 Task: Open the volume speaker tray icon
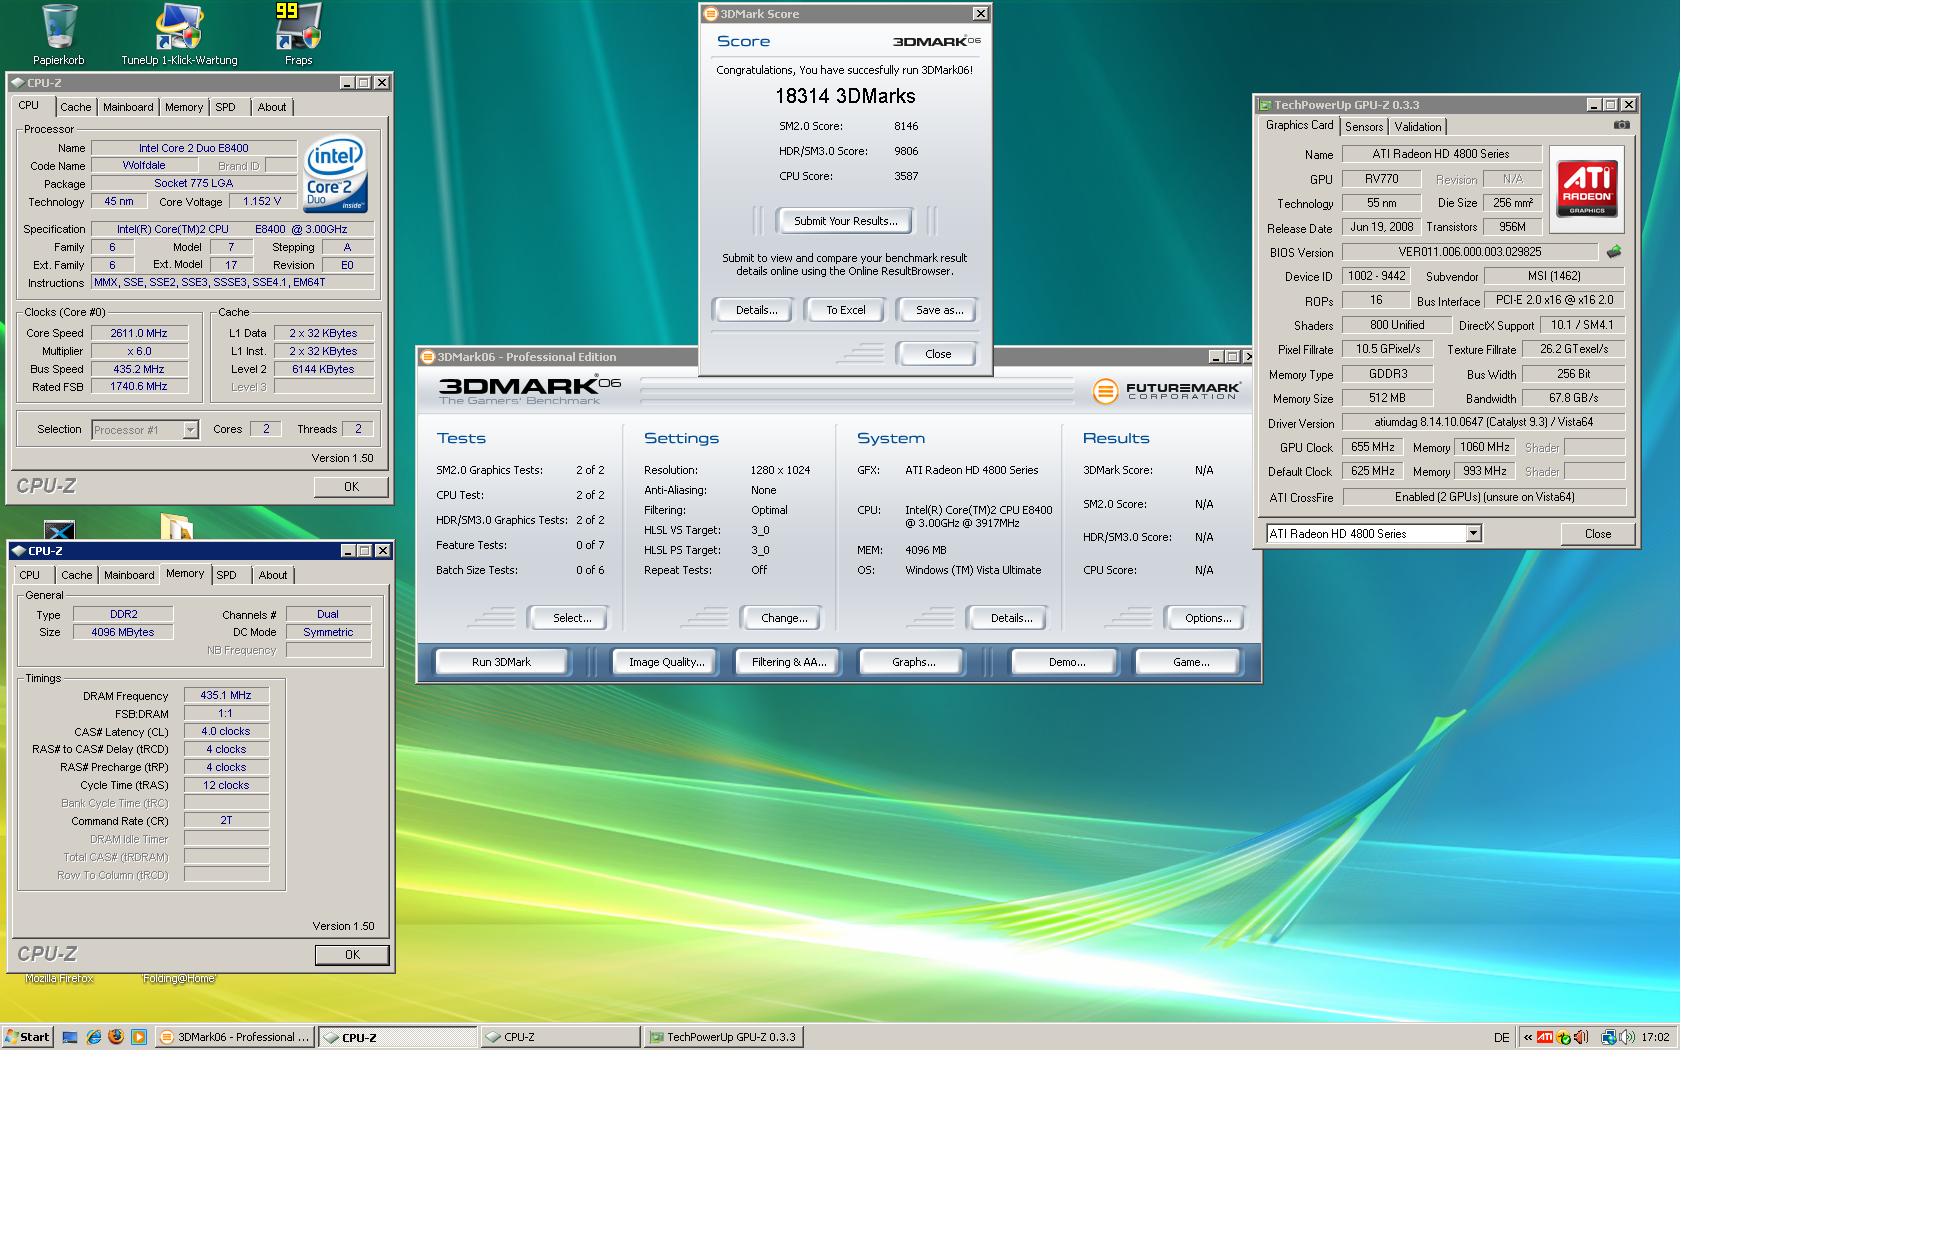[x=1627, y=1037]
